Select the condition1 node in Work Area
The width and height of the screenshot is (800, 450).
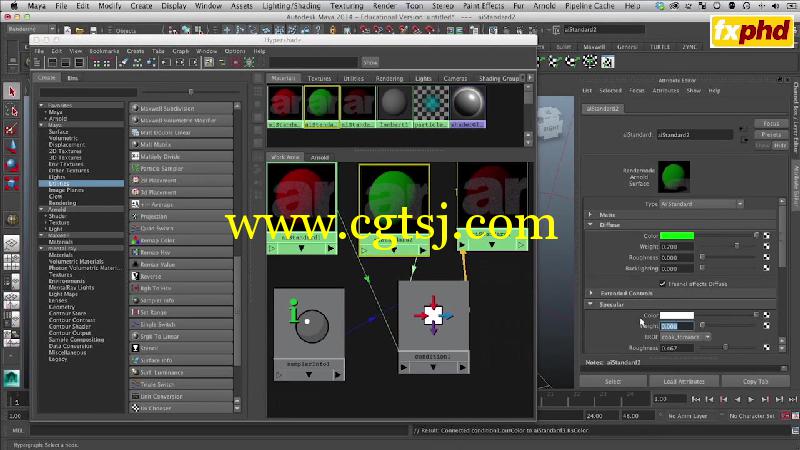click(433, 327)
